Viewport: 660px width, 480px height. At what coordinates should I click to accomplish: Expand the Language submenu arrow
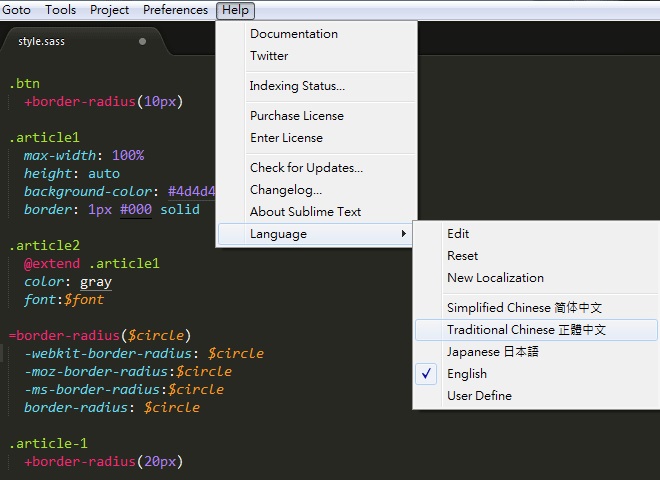(x=404, y=233)
